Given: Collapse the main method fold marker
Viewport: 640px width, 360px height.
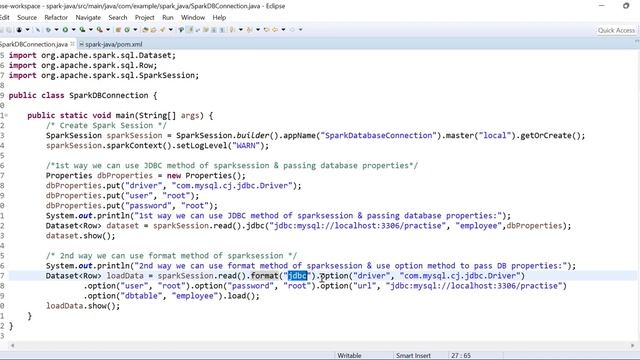Looking at the screenshot, I should 5,116.
